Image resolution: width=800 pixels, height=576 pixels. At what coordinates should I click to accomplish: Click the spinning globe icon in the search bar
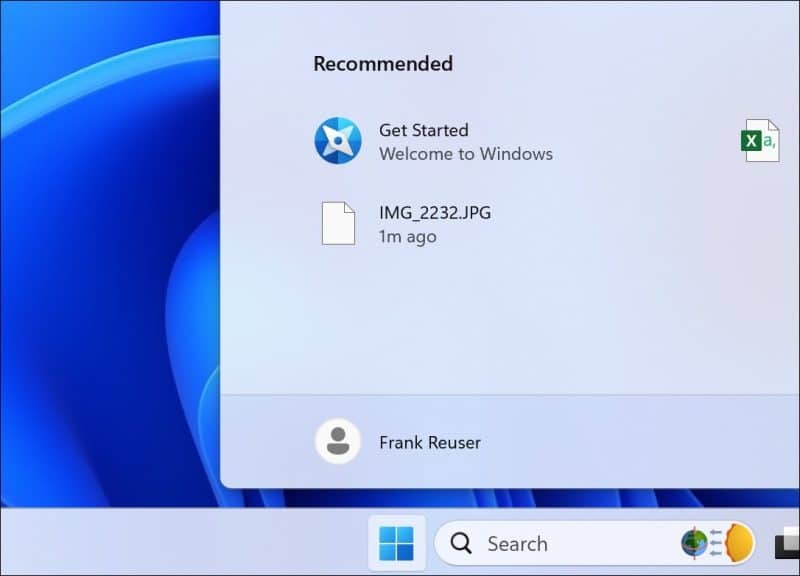694,543
